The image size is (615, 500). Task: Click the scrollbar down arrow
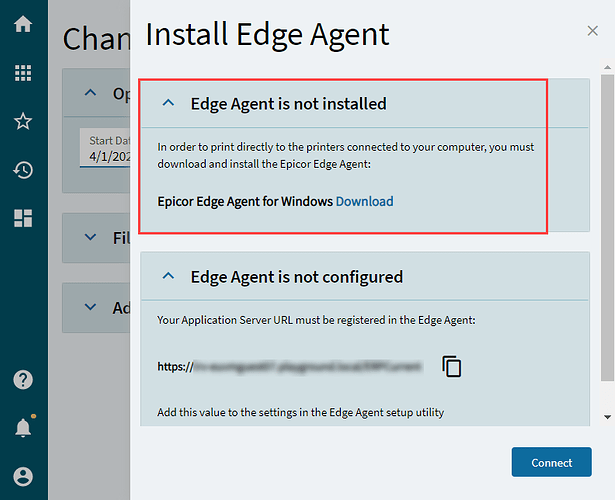pyautogui.click(x=608, y=417)
